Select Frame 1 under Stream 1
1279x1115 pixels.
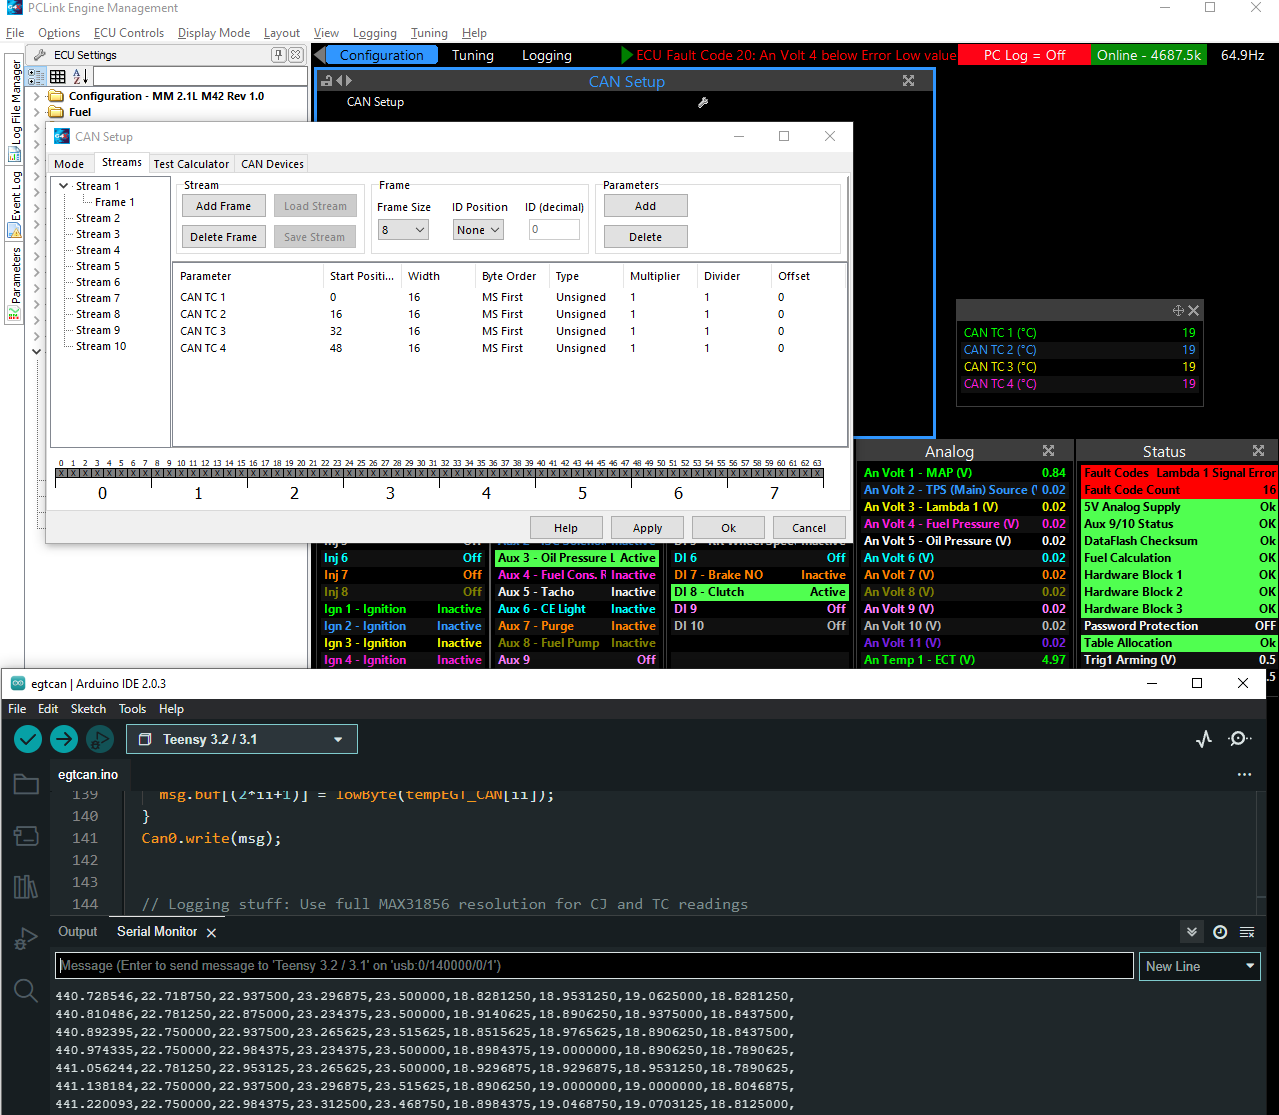(115, 202)
